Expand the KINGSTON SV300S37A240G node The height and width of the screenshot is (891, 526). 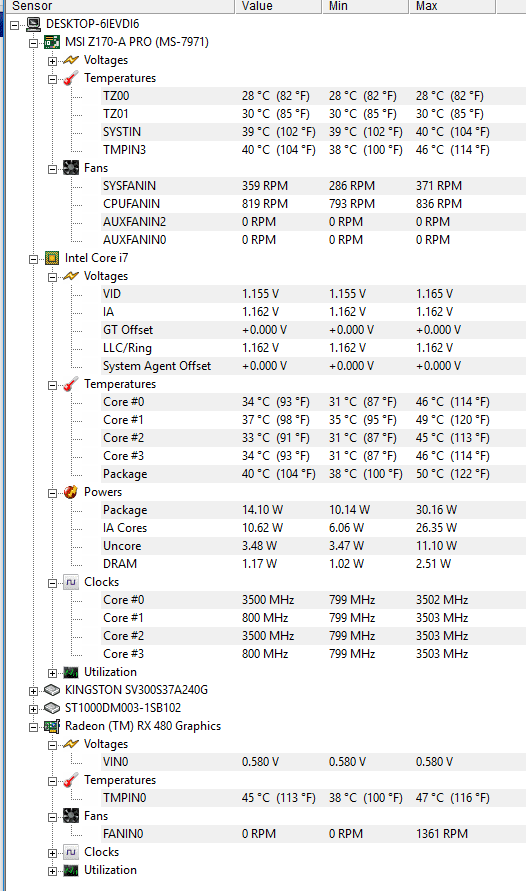[x=34, y=691]
